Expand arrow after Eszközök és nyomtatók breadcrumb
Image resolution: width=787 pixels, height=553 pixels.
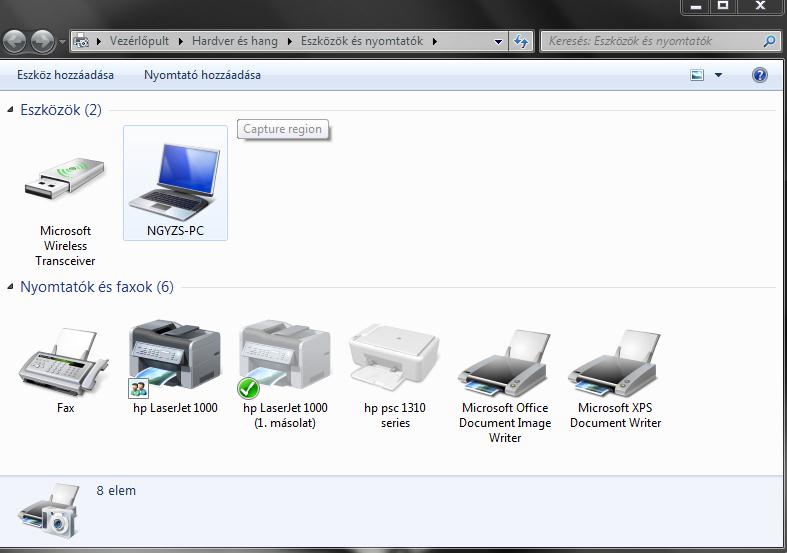435,41
